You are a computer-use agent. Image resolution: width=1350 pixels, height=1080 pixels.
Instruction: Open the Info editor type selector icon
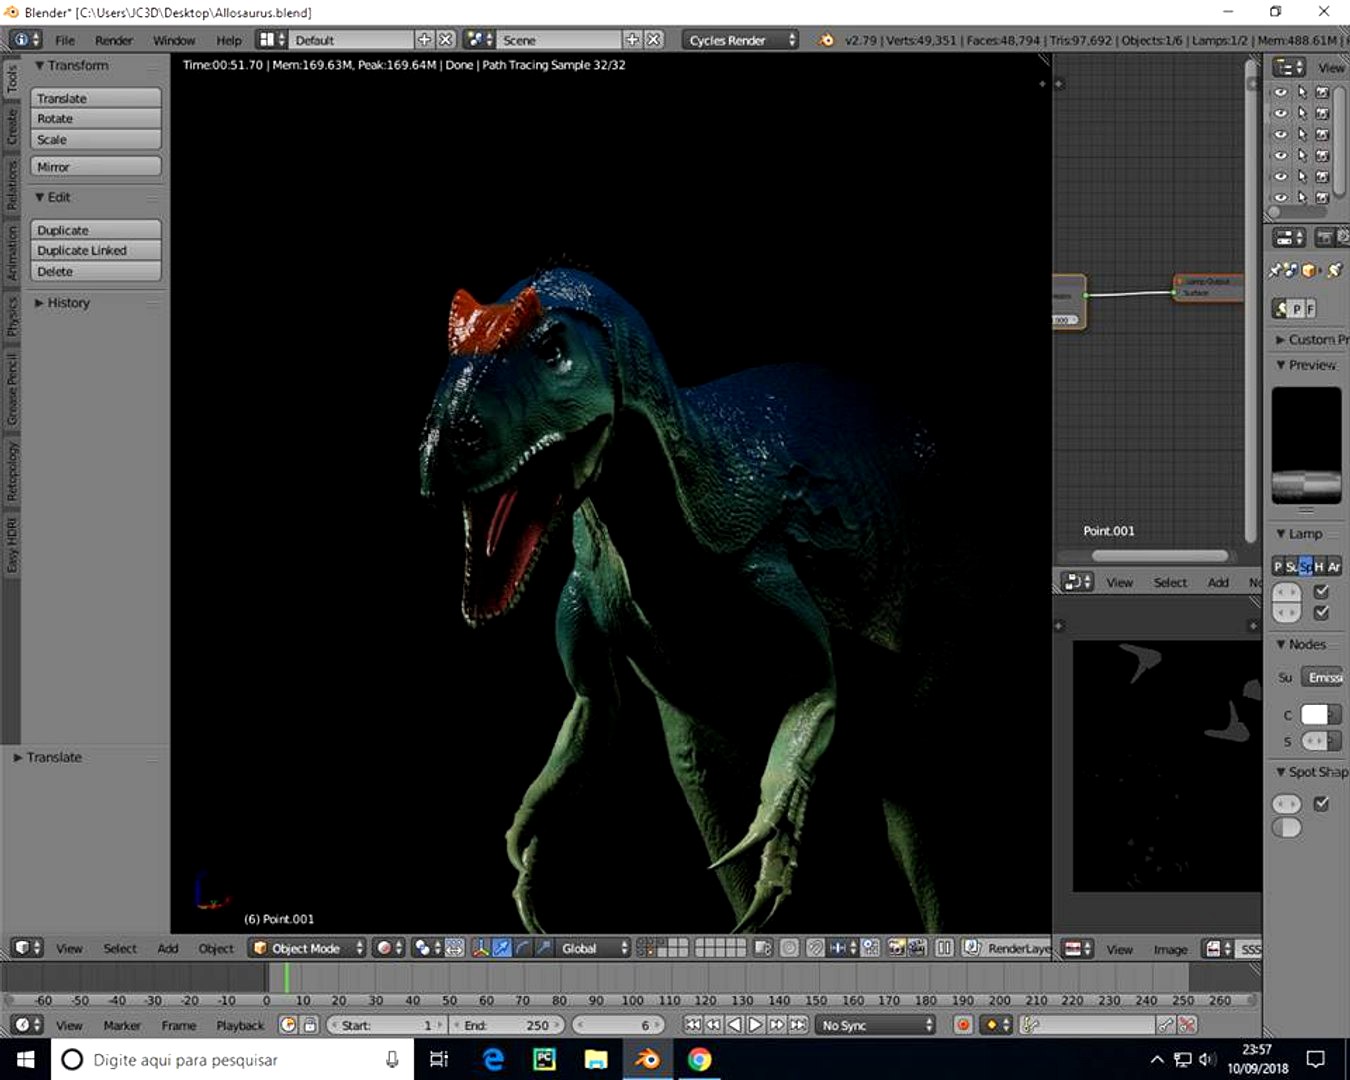click(x=26, y=40)
